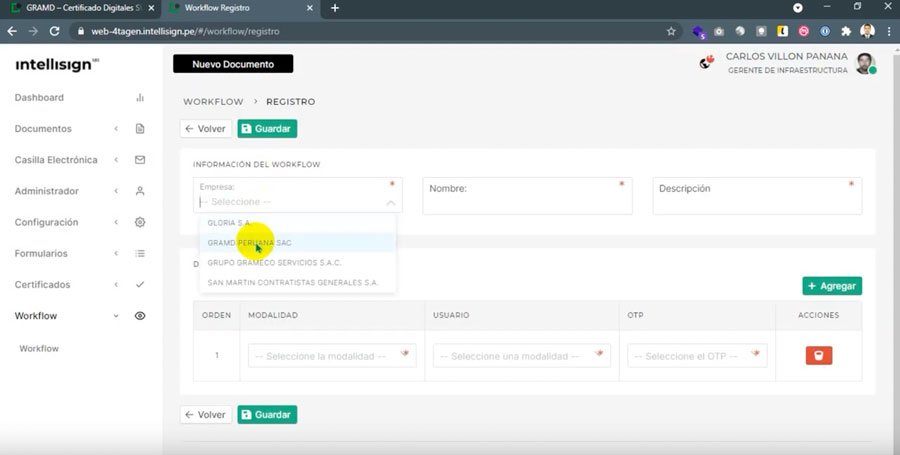Click the top Volver button
This screenshot has height=455, width=900.
[205, 129]
